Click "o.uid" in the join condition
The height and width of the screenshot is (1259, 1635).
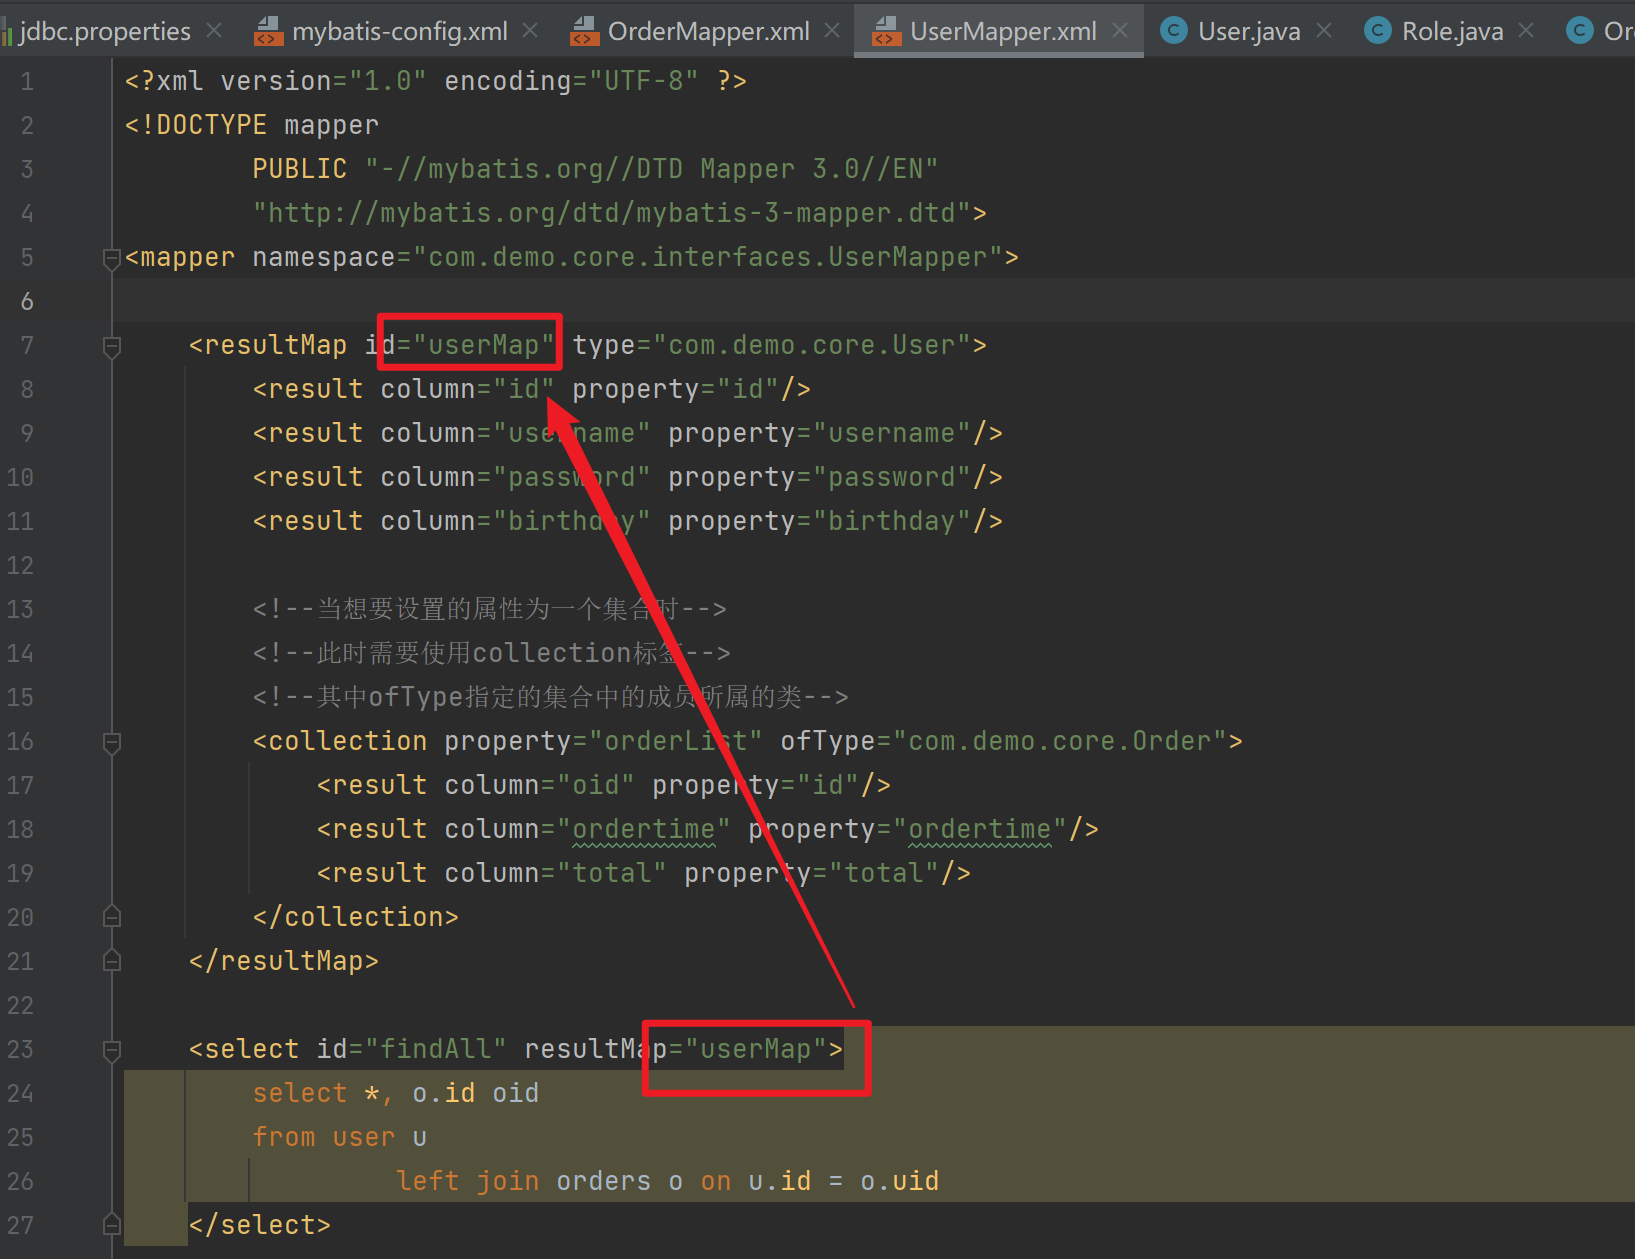[x=900, y=1181]
